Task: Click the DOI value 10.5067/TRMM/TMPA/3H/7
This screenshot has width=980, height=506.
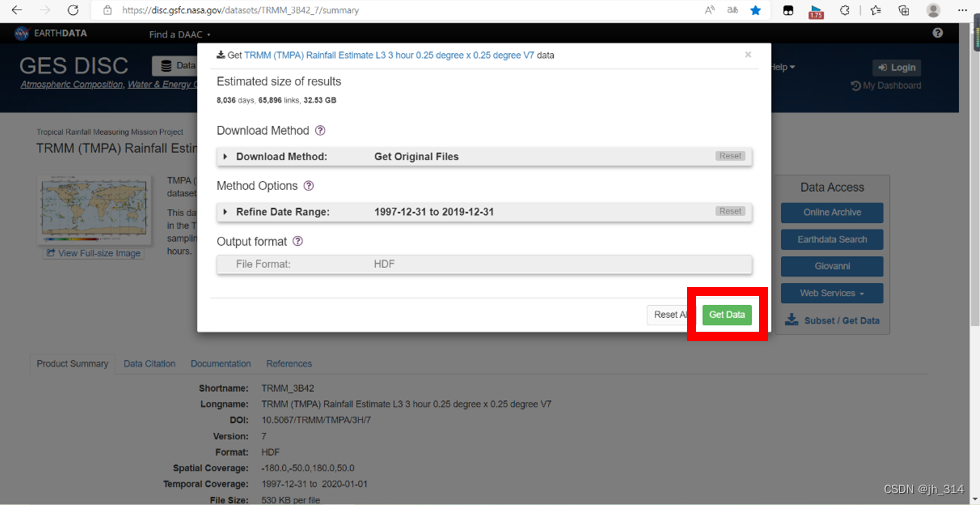Action: [x=316, y=420]
